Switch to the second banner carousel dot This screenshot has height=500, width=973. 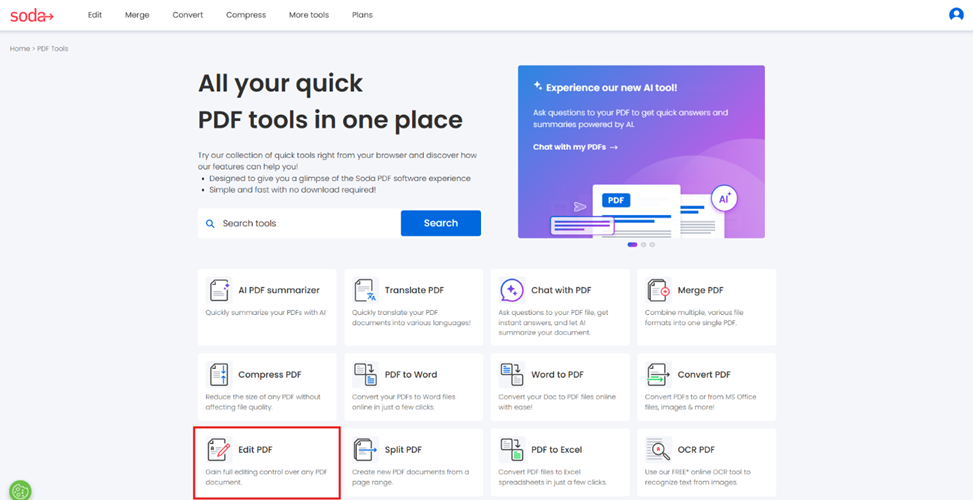(x=643, y=244)
